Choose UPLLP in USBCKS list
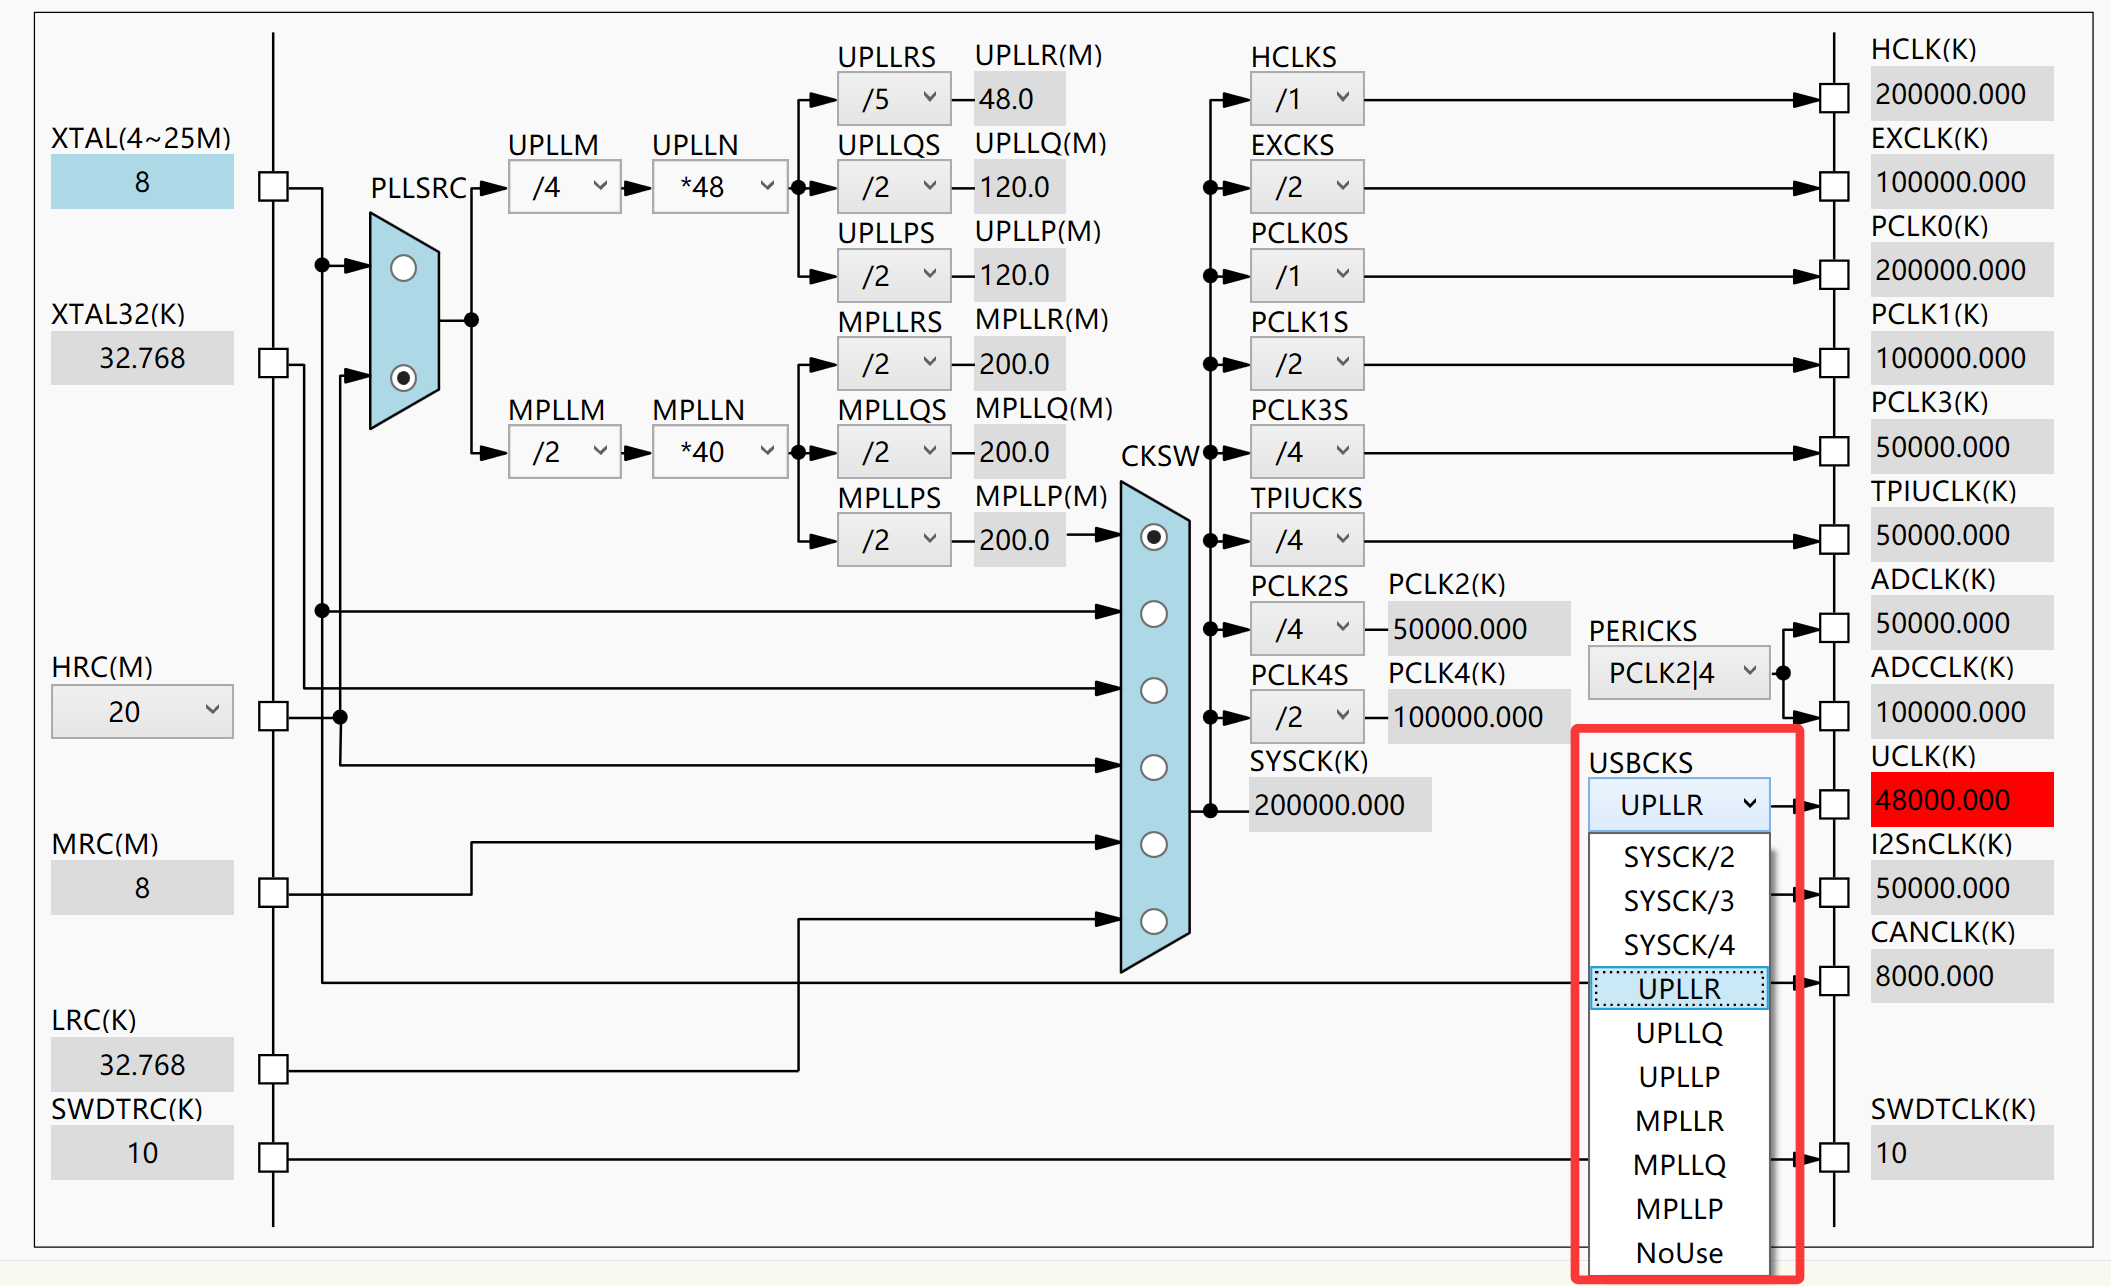Screen dimensions: 2111x1286 tap(1678, 1077)
